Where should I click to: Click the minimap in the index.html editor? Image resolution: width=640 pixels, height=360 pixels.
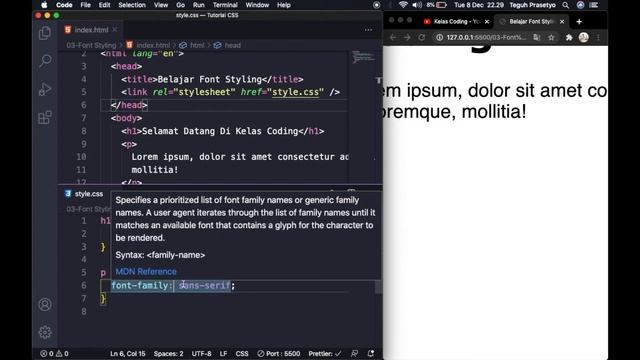[363, 57]
